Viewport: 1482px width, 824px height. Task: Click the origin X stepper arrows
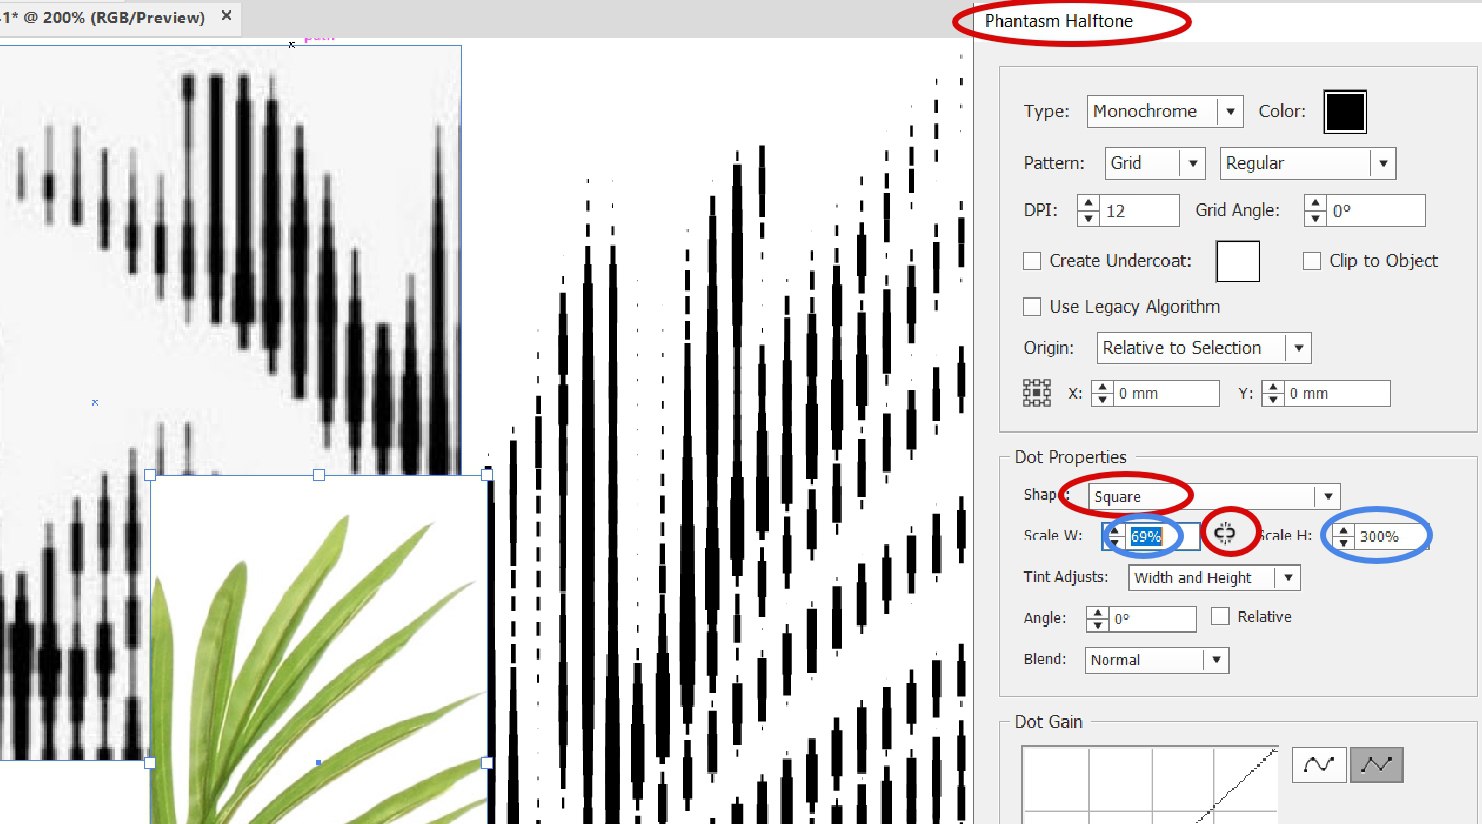[1102, 394]
